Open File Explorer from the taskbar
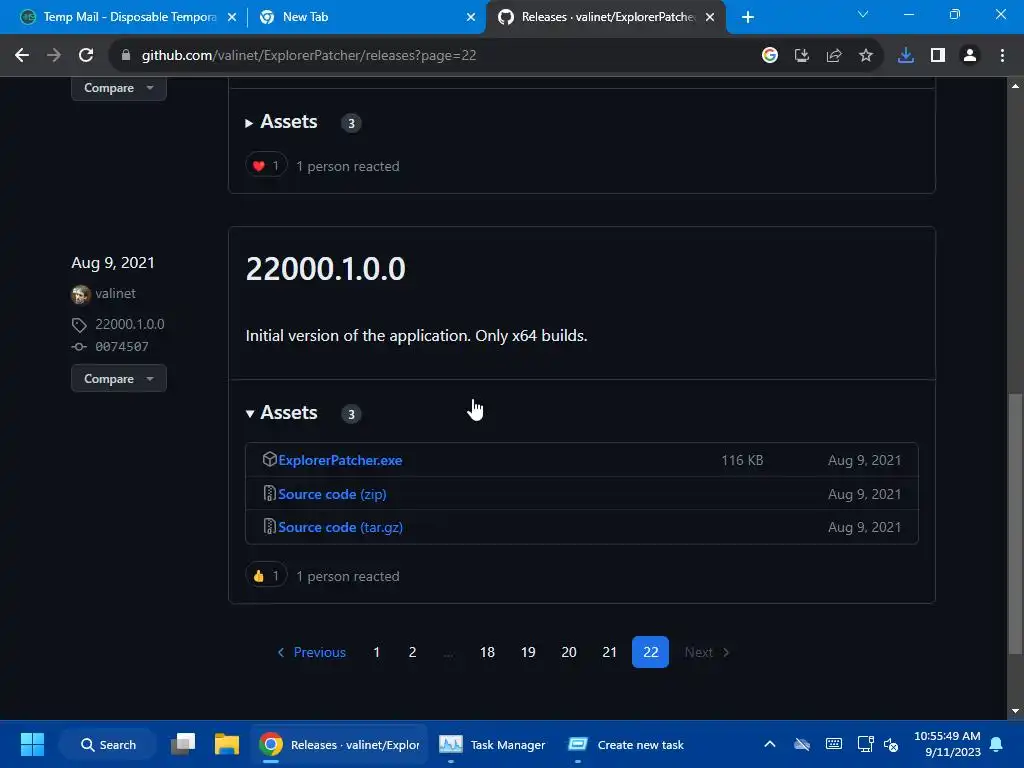 [x=227, y=744]
